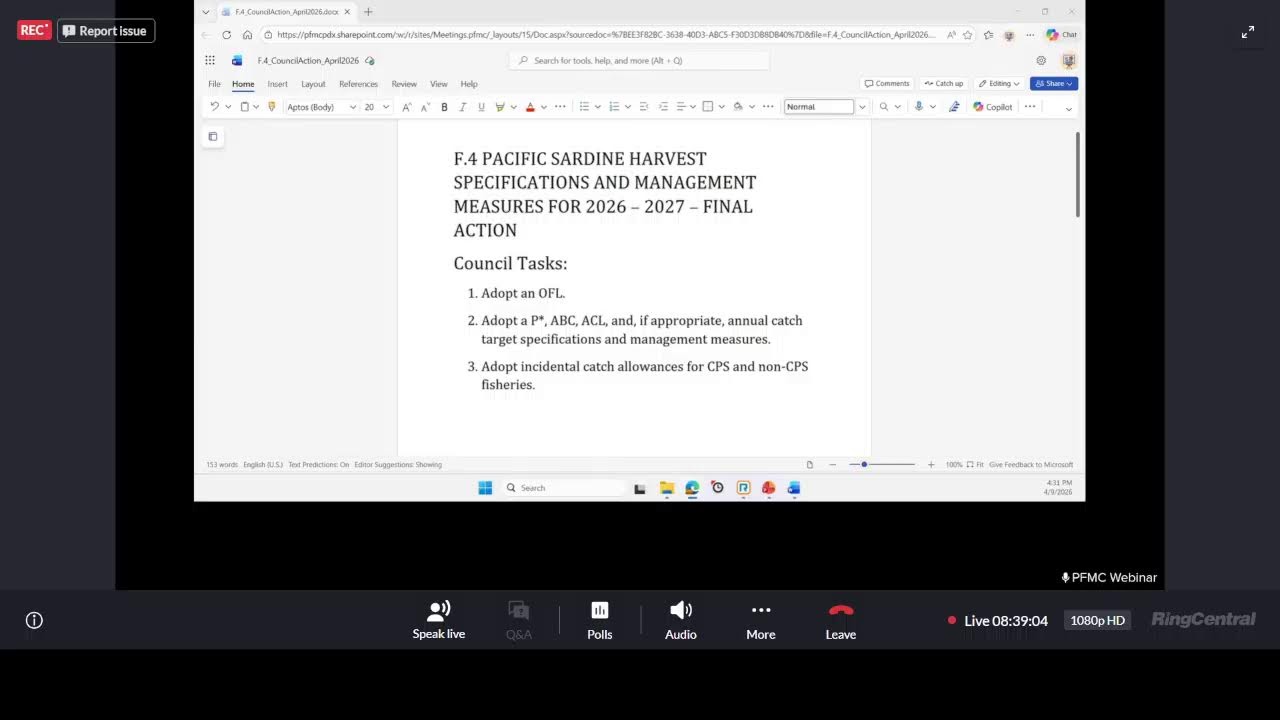The width and height of the screenshot is (1280, 720).
Task: Click the blue Share button
Action: pos(1054,84)
